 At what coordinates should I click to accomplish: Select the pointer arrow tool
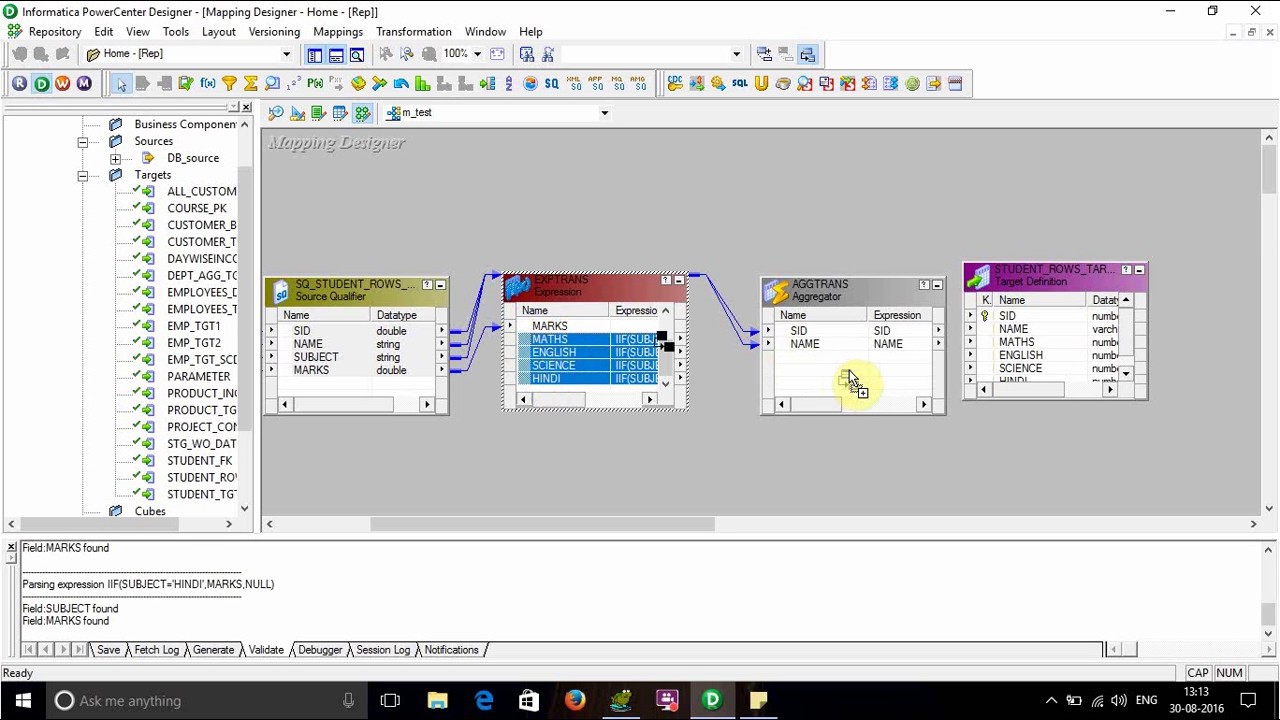click(x=120, y=84)
